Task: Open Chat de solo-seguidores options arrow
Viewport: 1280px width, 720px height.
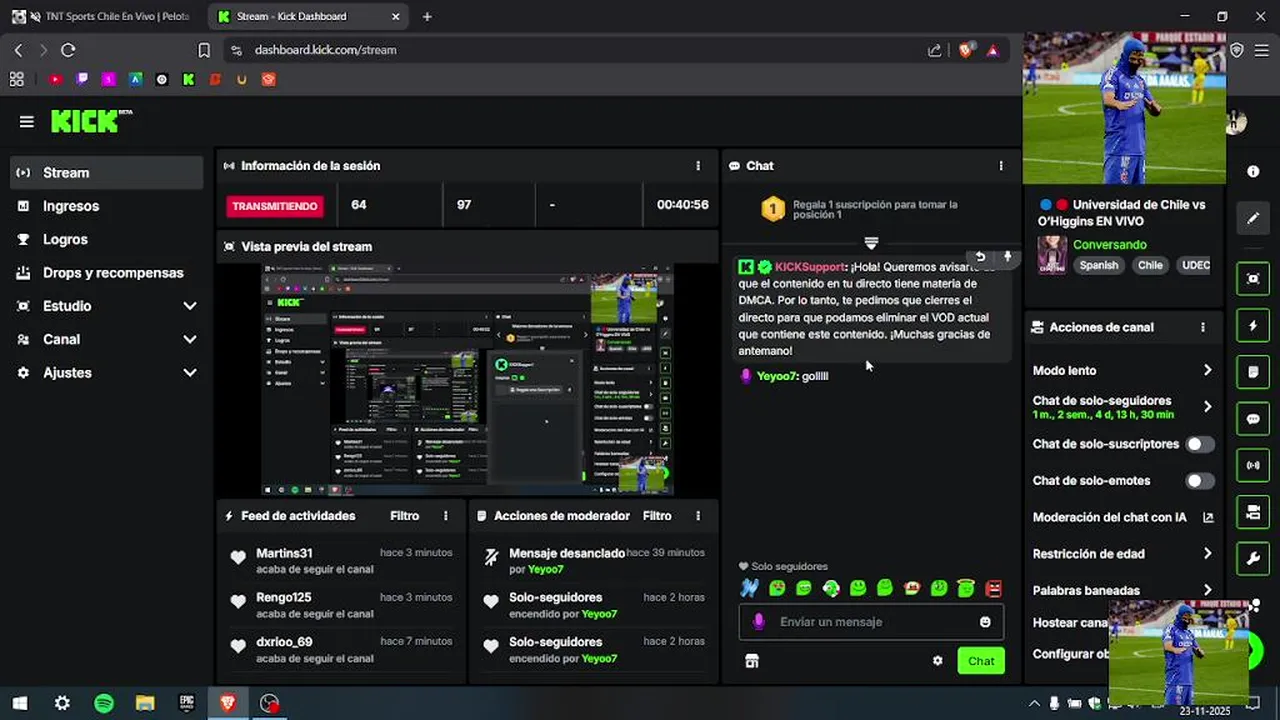Action: [x=1207, y=406]
